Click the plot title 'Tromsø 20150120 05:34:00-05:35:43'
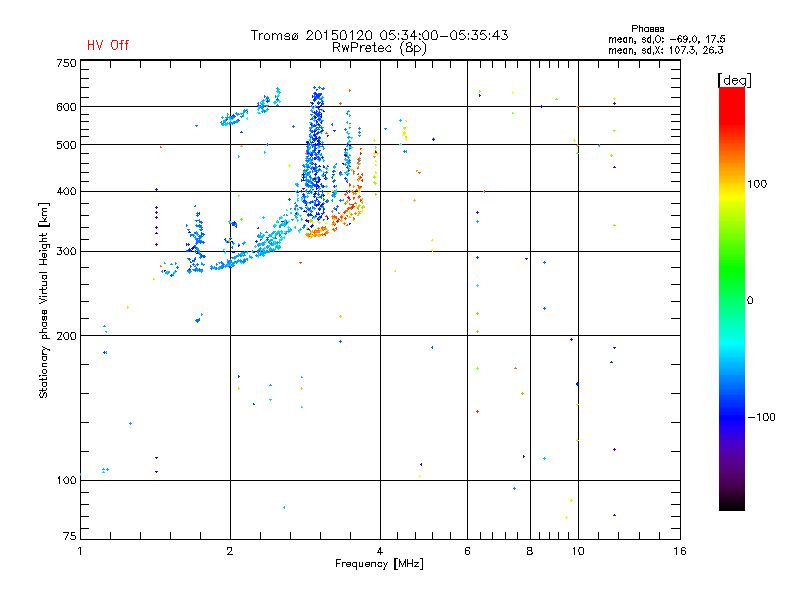 point(379,35)
